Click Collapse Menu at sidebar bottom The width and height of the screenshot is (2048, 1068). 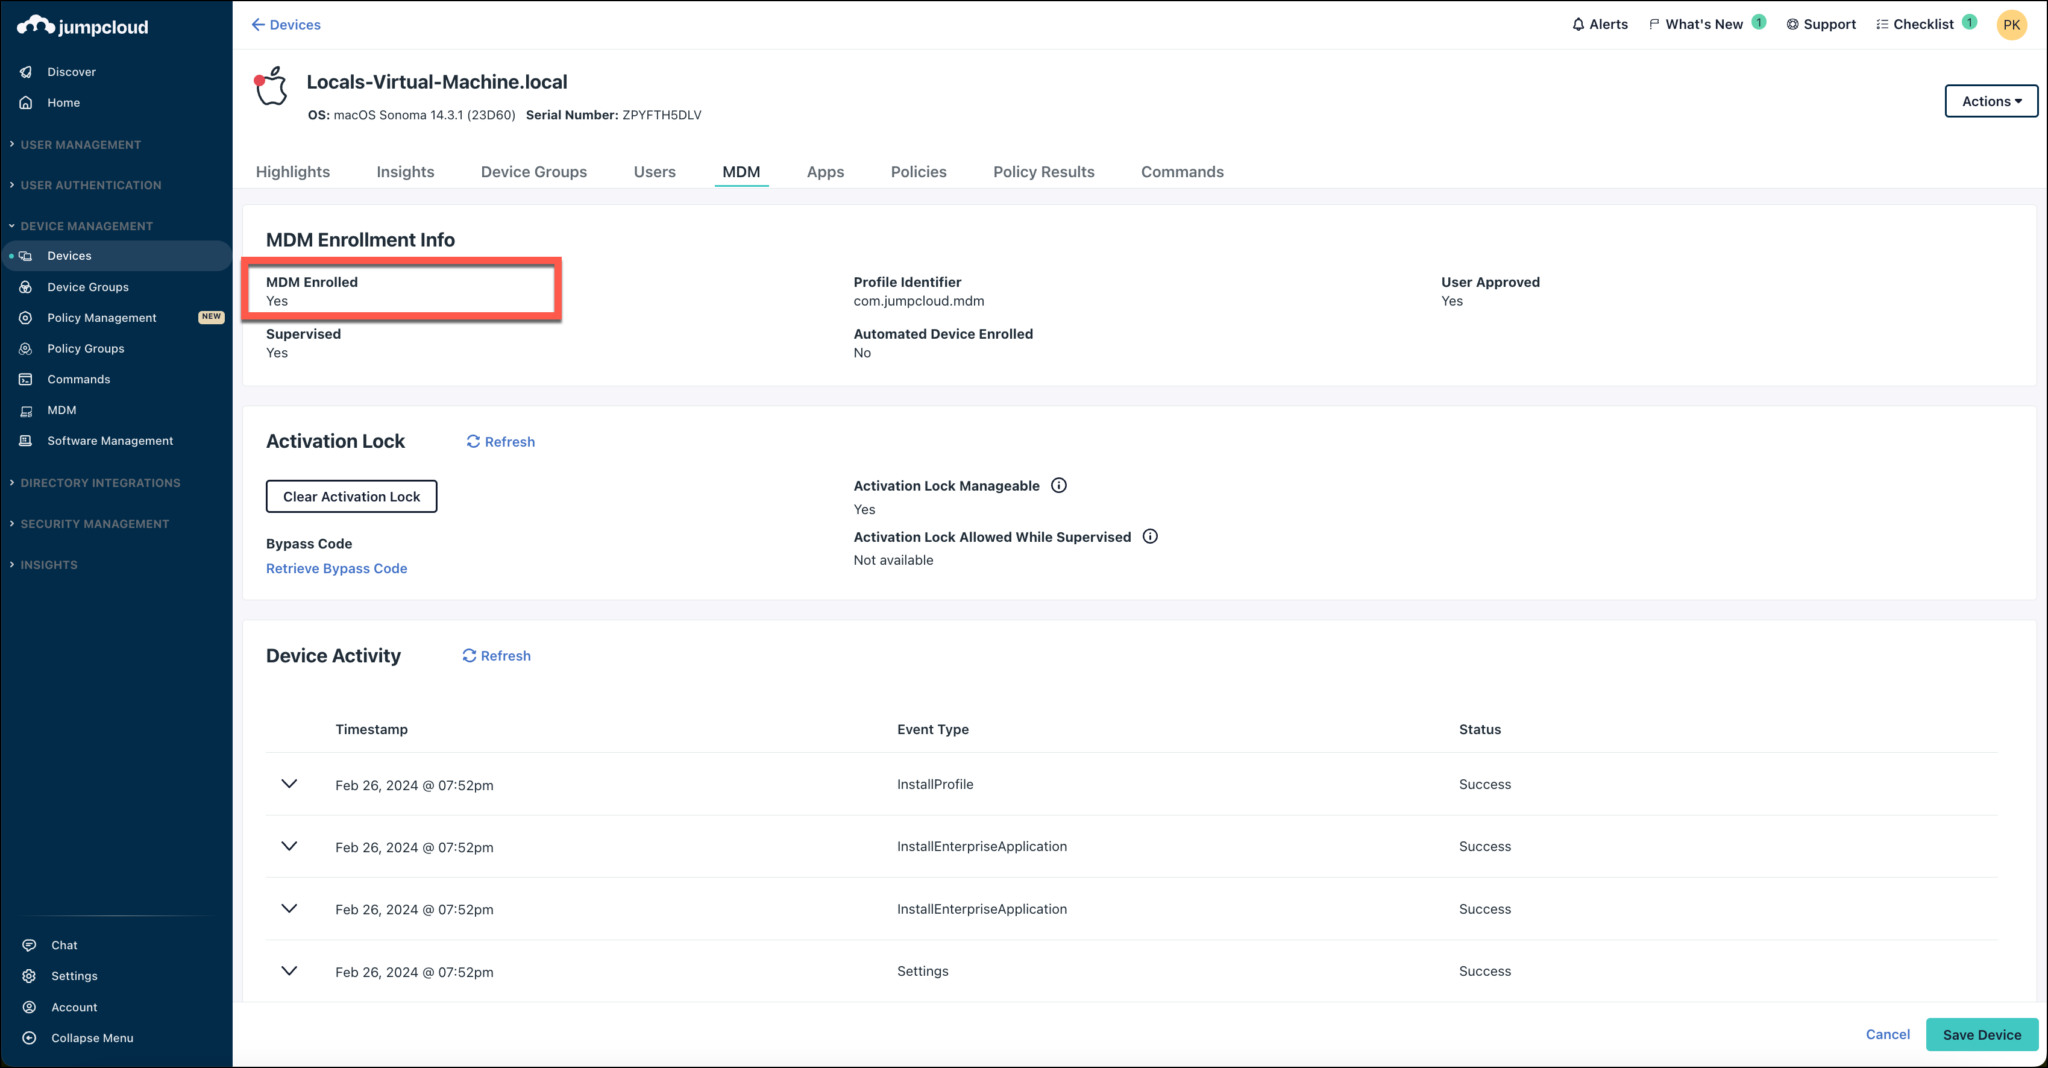click(92, 1037)
